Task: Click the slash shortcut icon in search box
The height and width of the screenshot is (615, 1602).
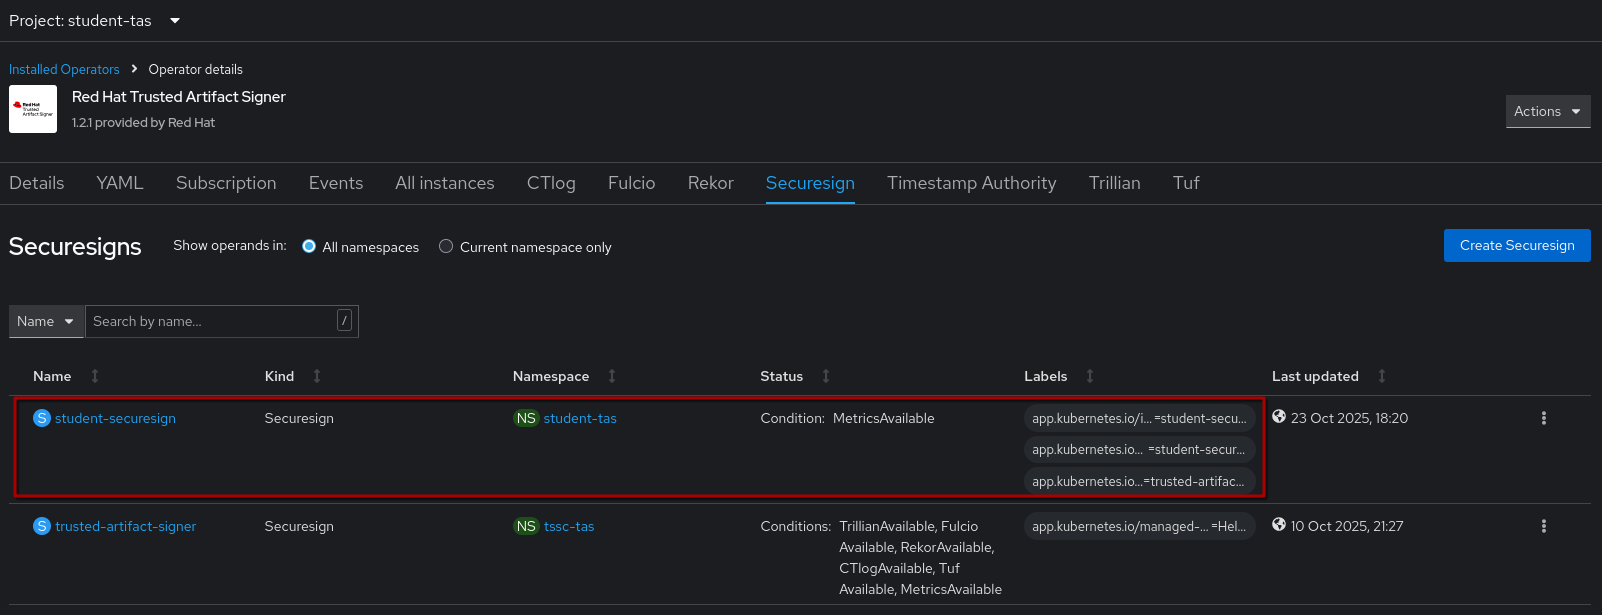Action: (x=344, y=321)
